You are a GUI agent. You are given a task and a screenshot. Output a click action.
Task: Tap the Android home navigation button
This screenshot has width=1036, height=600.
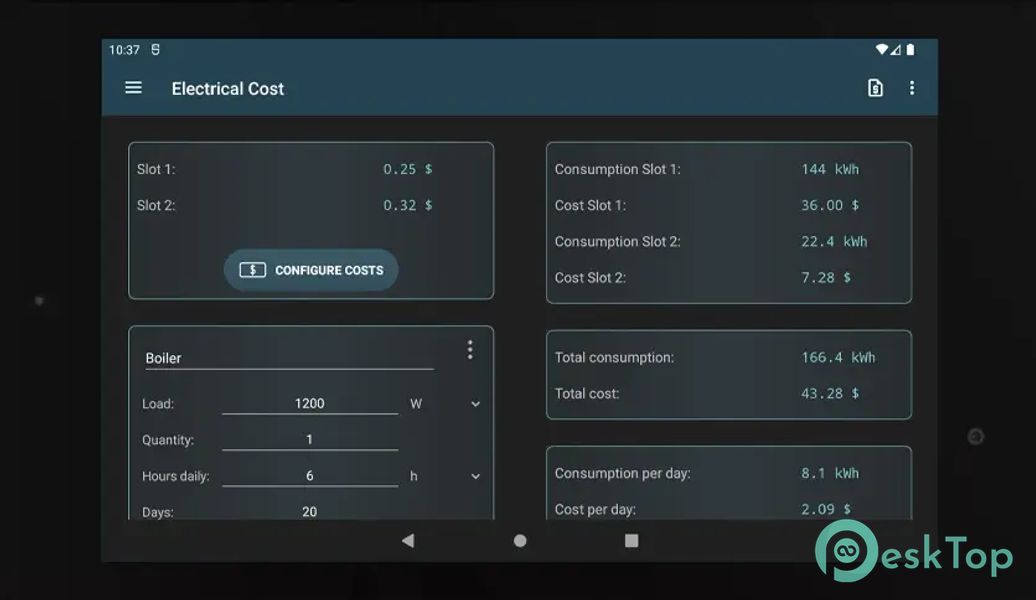[x=520, y=541]
